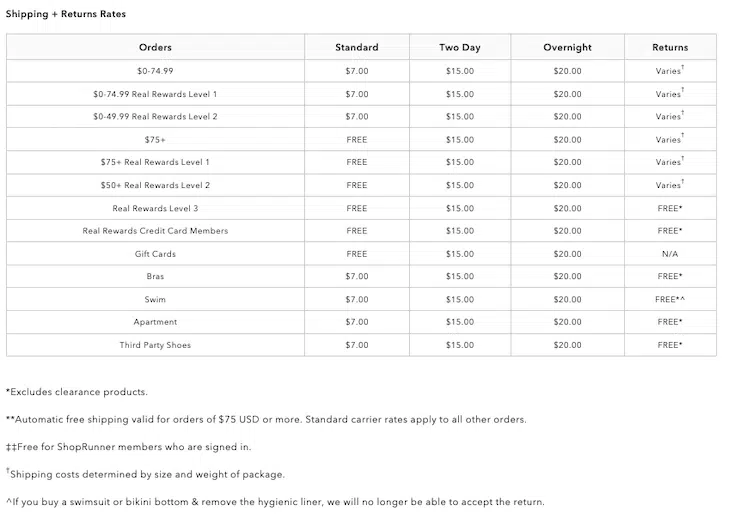Viewport: 740px width, 524px height.
Task: Click the Swim row label
Action: point(155,299)
